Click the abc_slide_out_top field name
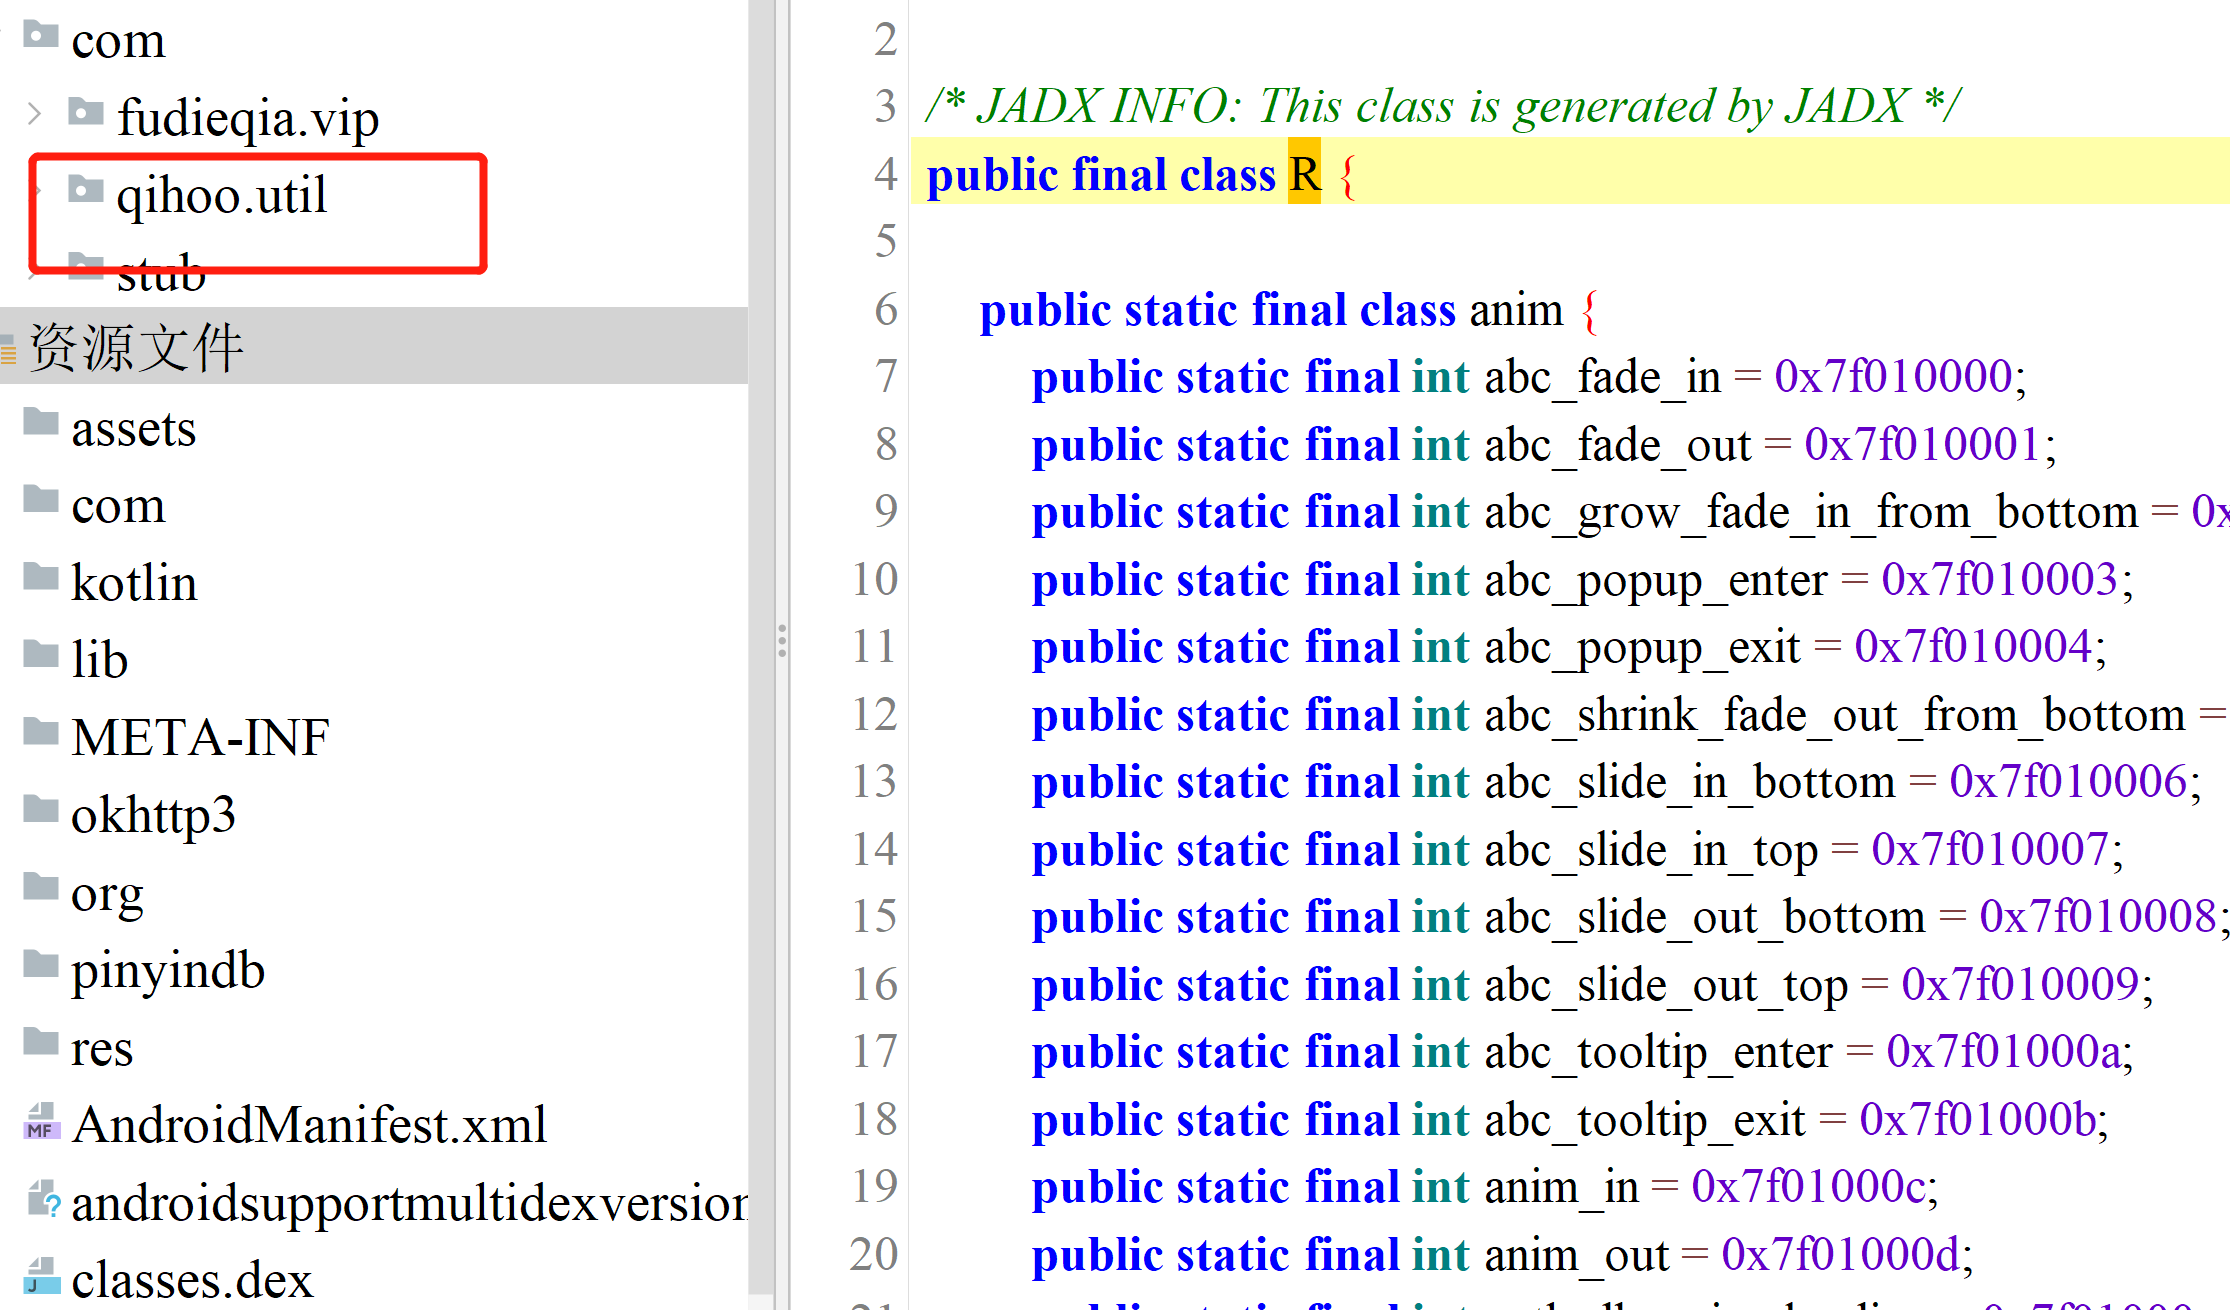The width and height of the screenshot is (2230, 1310). click(1666, 985)
